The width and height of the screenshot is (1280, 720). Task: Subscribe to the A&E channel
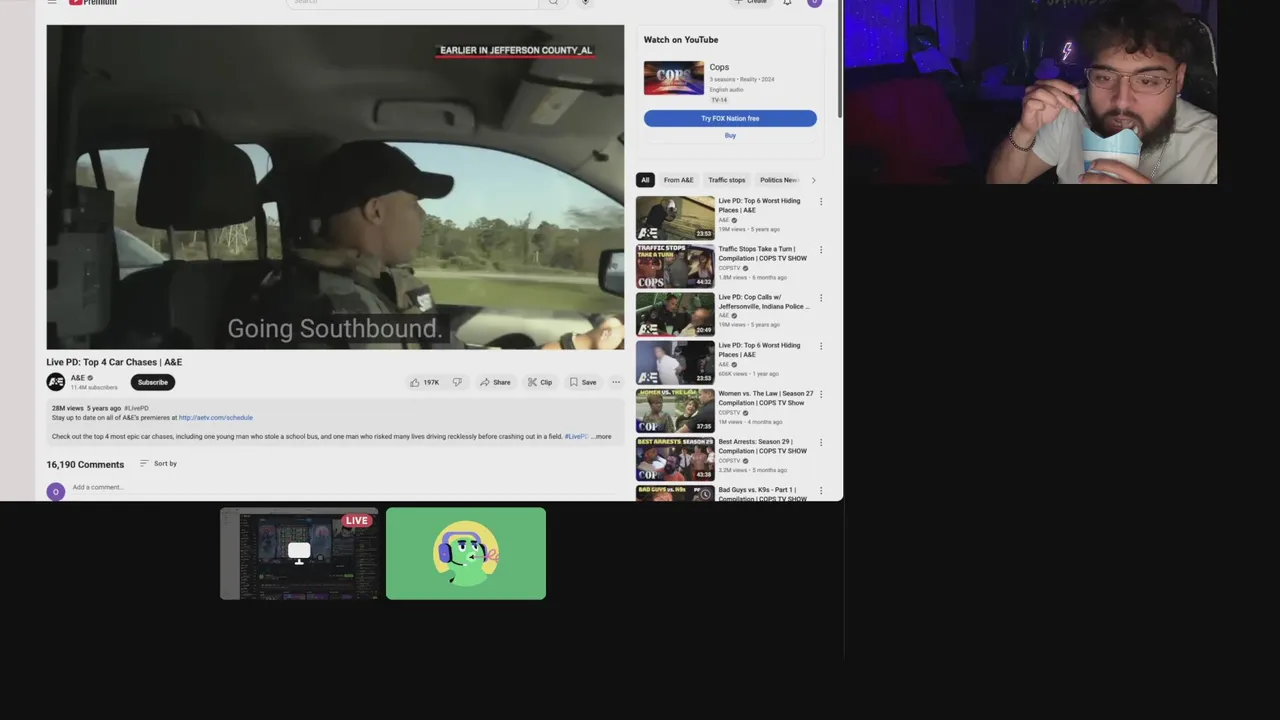click(153, 382)
